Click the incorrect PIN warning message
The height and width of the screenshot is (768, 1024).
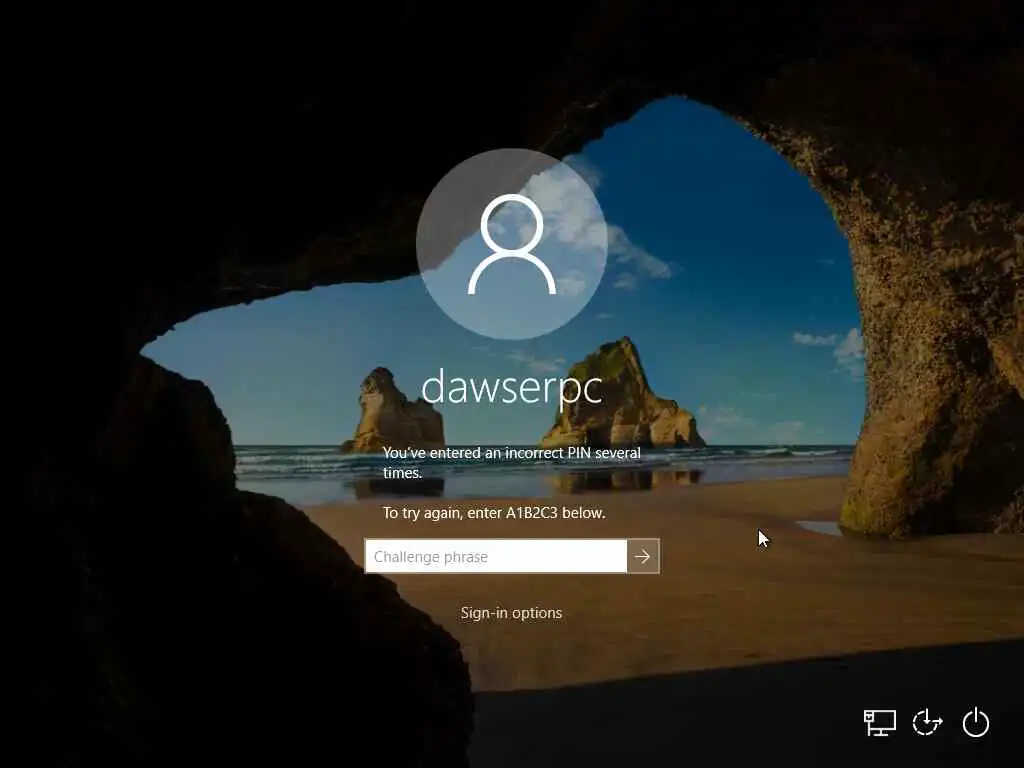pyautogui.click(x=512, y=462)
